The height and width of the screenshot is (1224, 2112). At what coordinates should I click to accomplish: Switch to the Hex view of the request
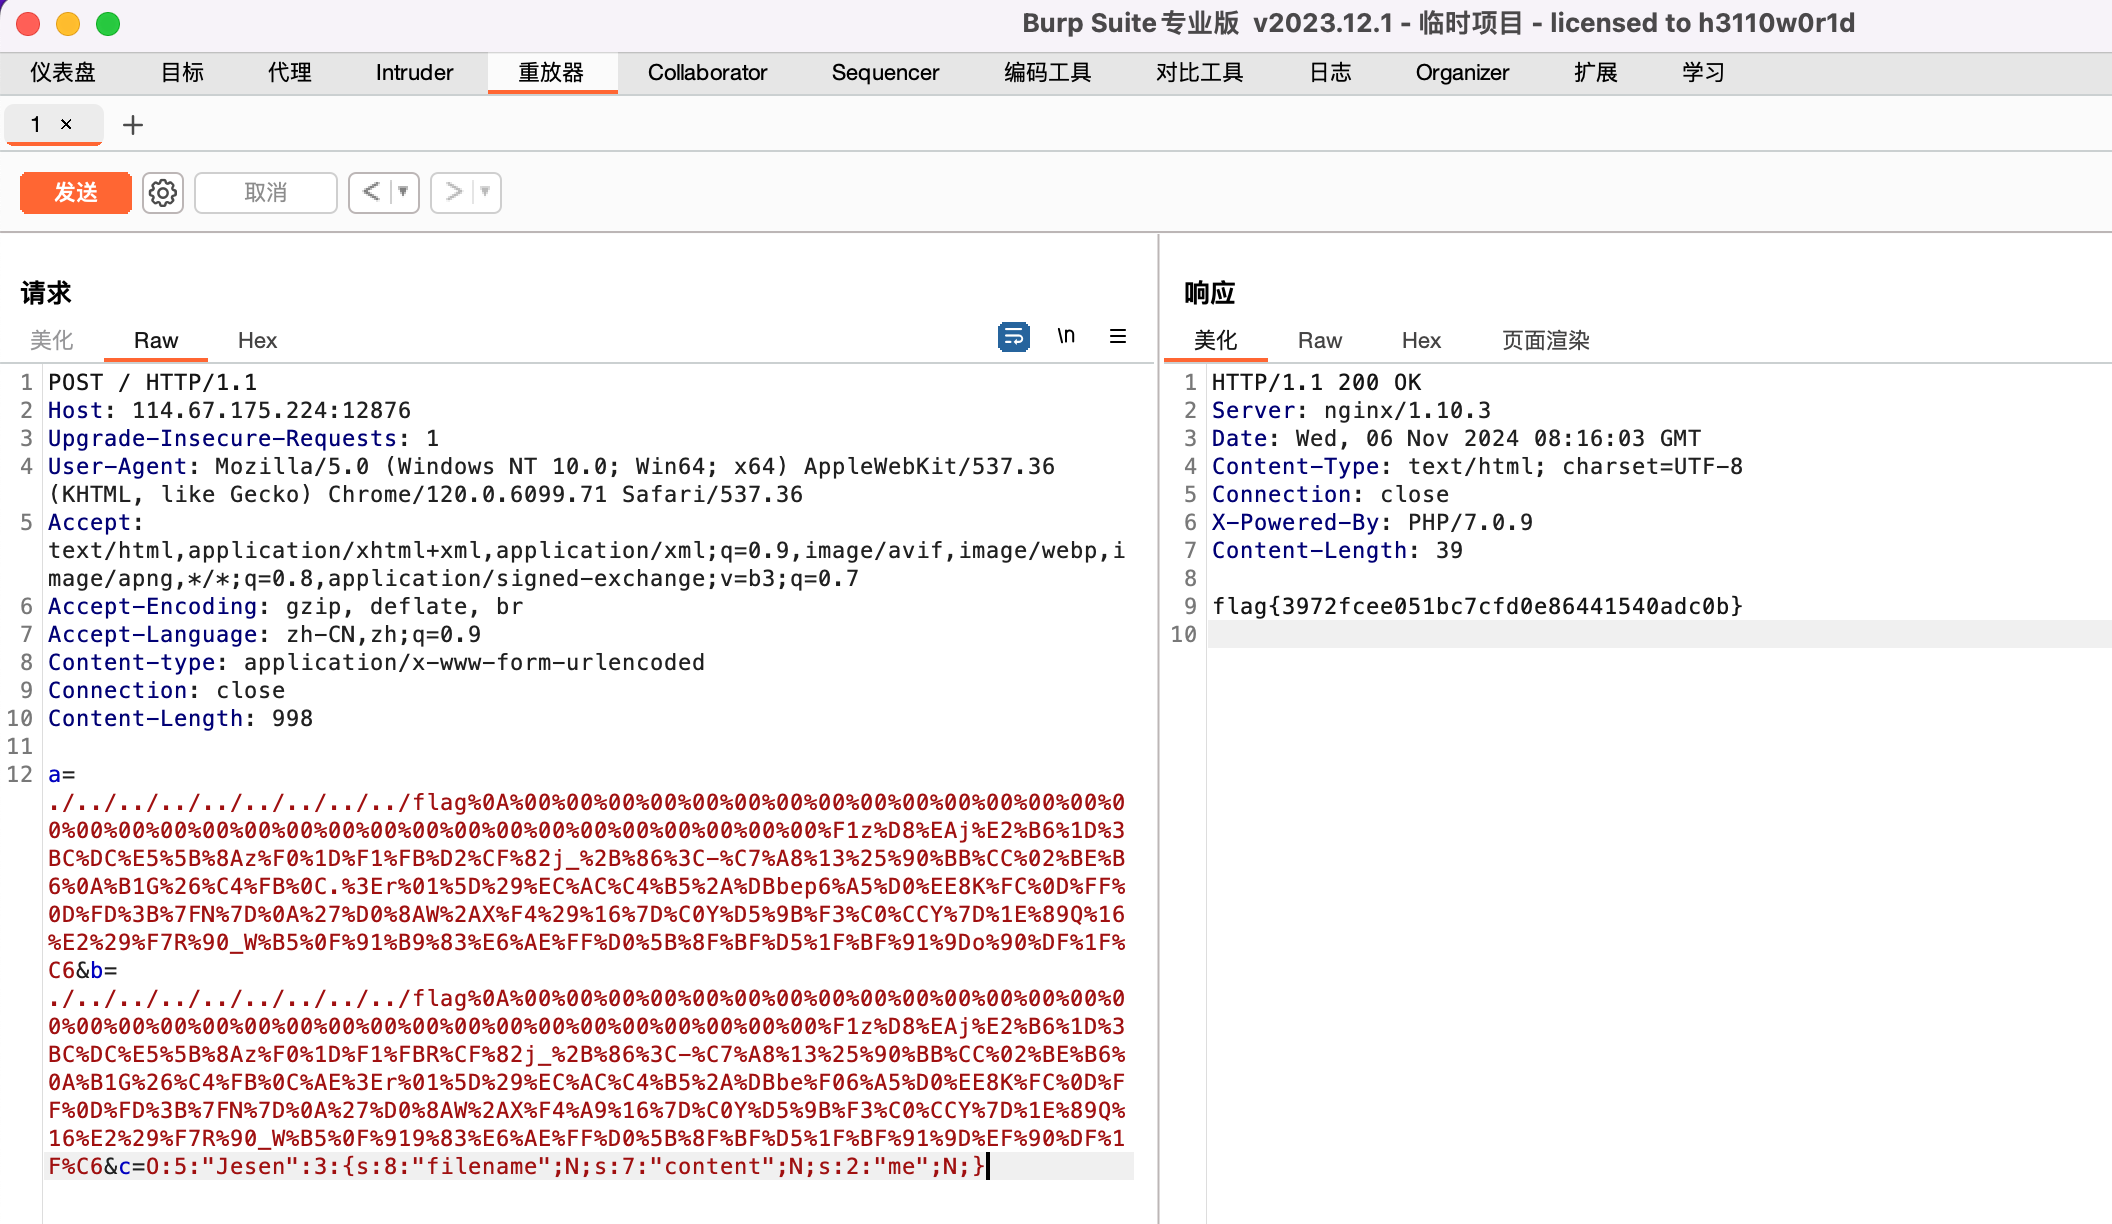point(257,340)
